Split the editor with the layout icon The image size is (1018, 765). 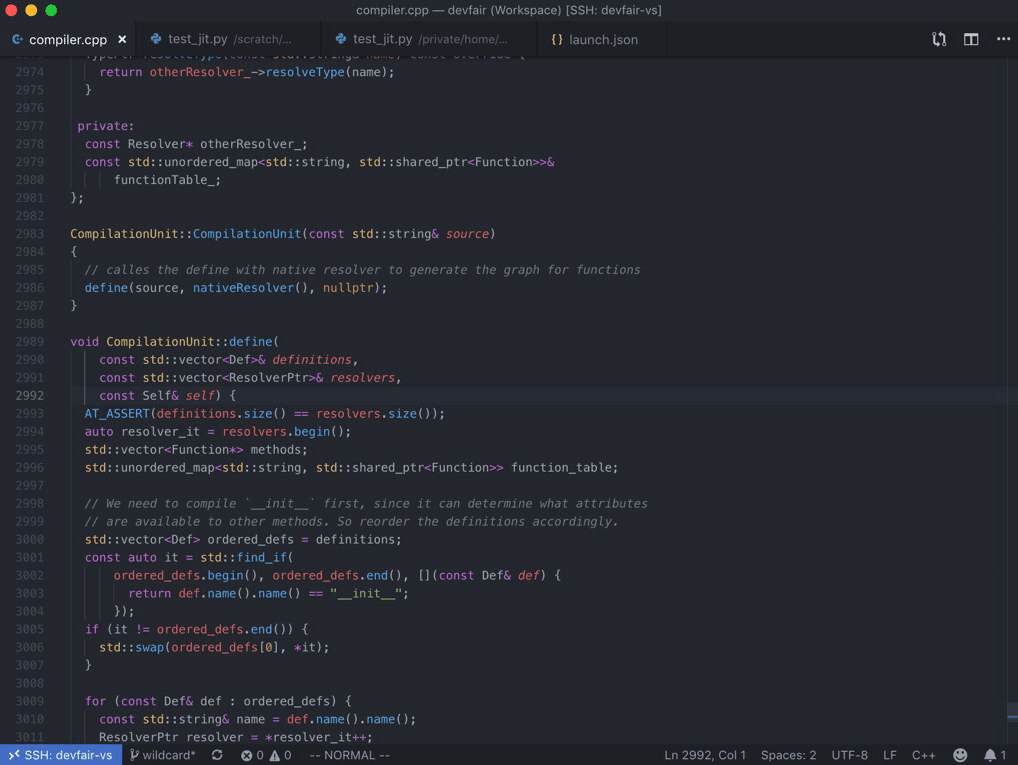point(971,39)
